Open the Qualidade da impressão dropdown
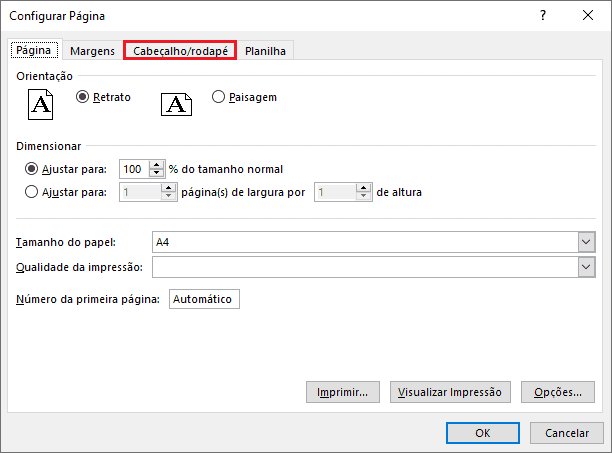Viewport: 612px width, 453px height. point(586,267)
